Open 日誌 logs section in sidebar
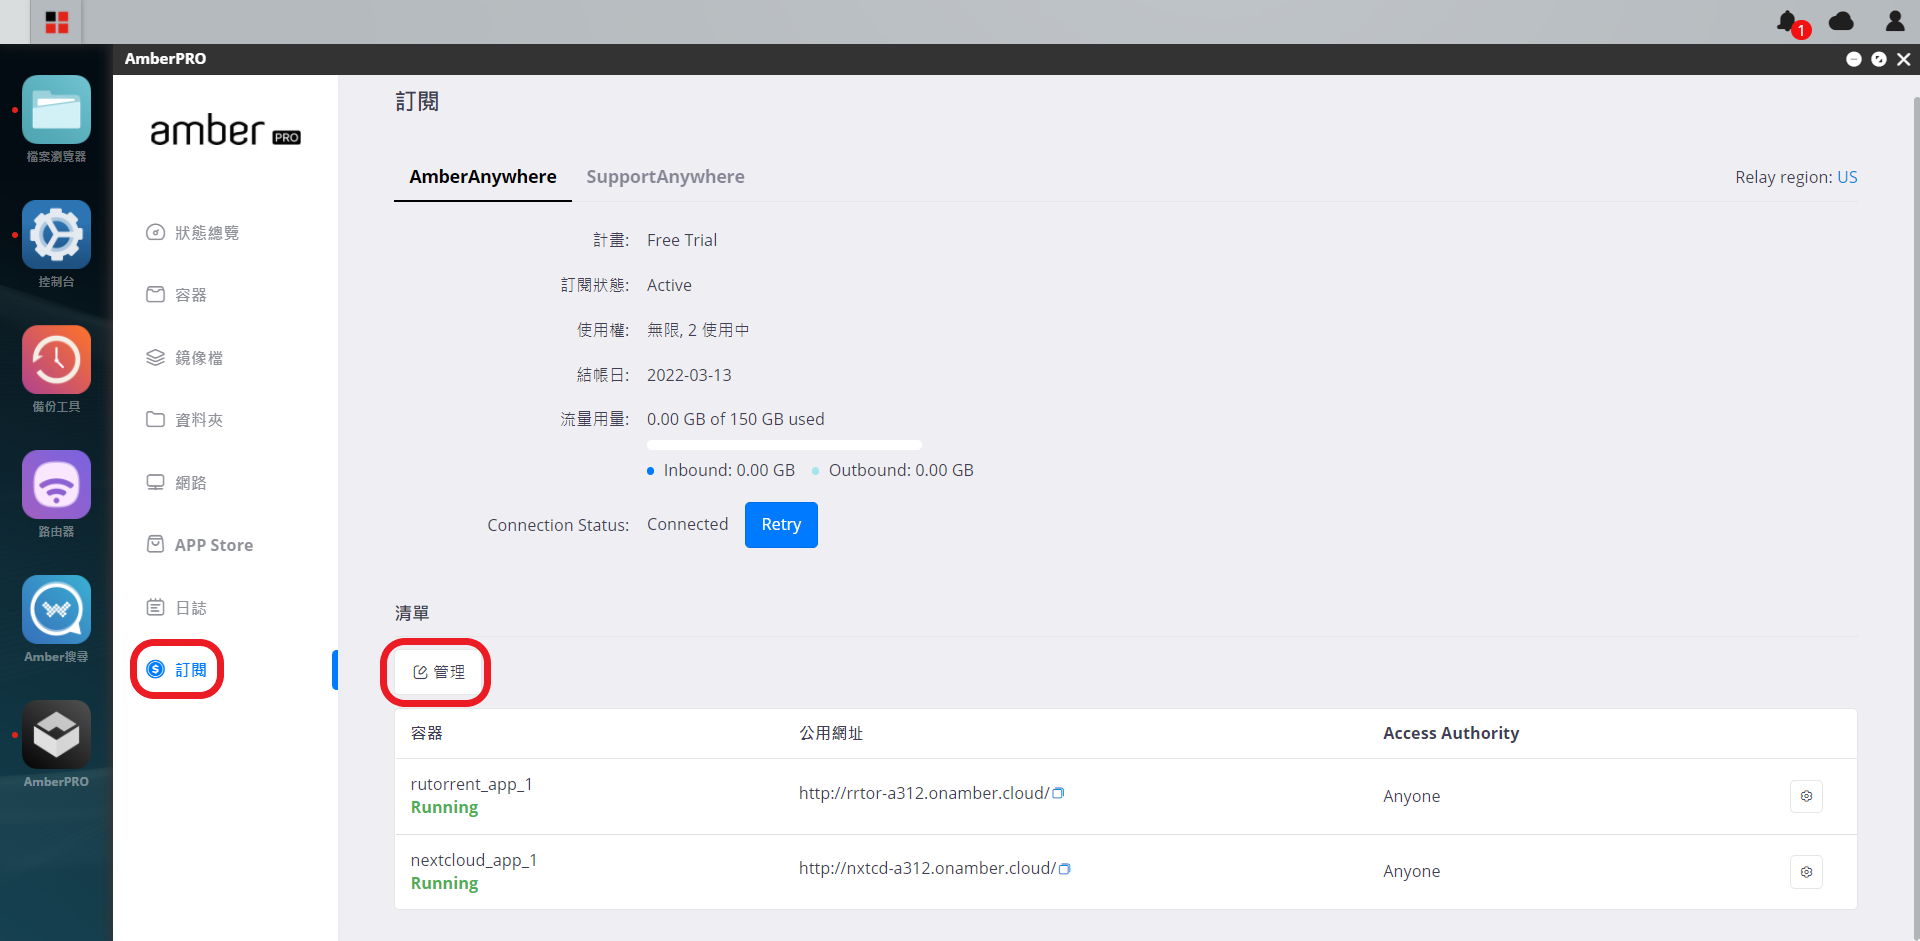This screenshot has width=1920, height=941. click(x=177, y=608)
